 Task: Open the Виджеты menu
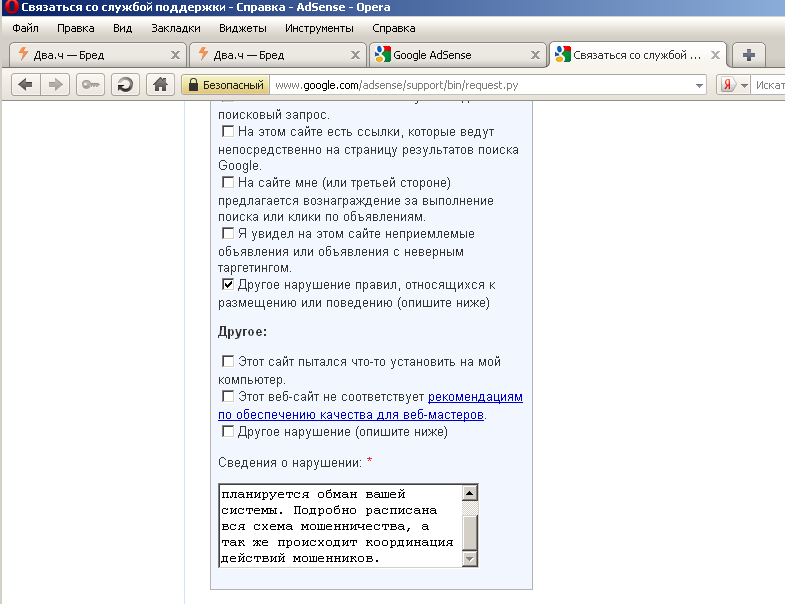click(x=243, y=28)
